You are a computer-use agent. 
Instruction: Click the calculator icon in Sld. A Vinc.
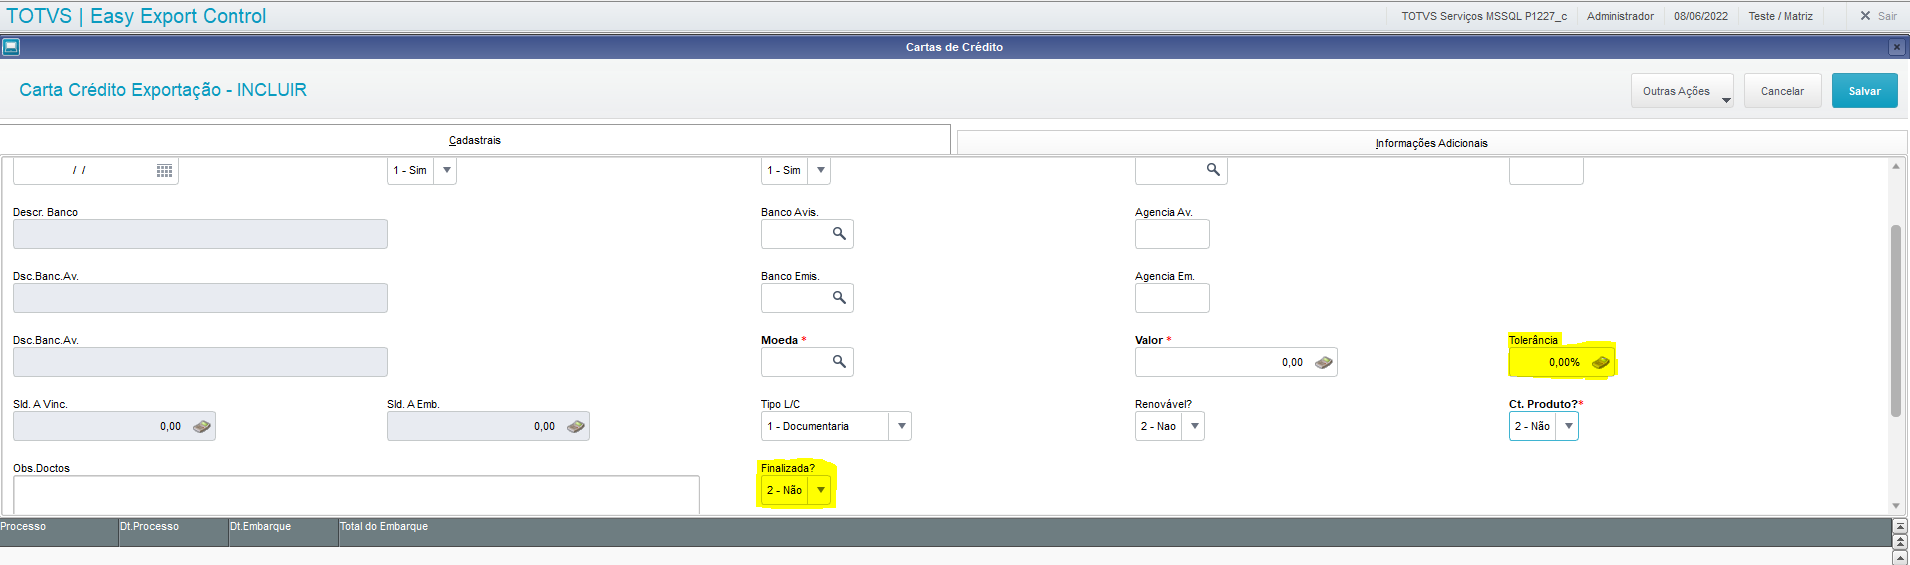coord(202,426)
